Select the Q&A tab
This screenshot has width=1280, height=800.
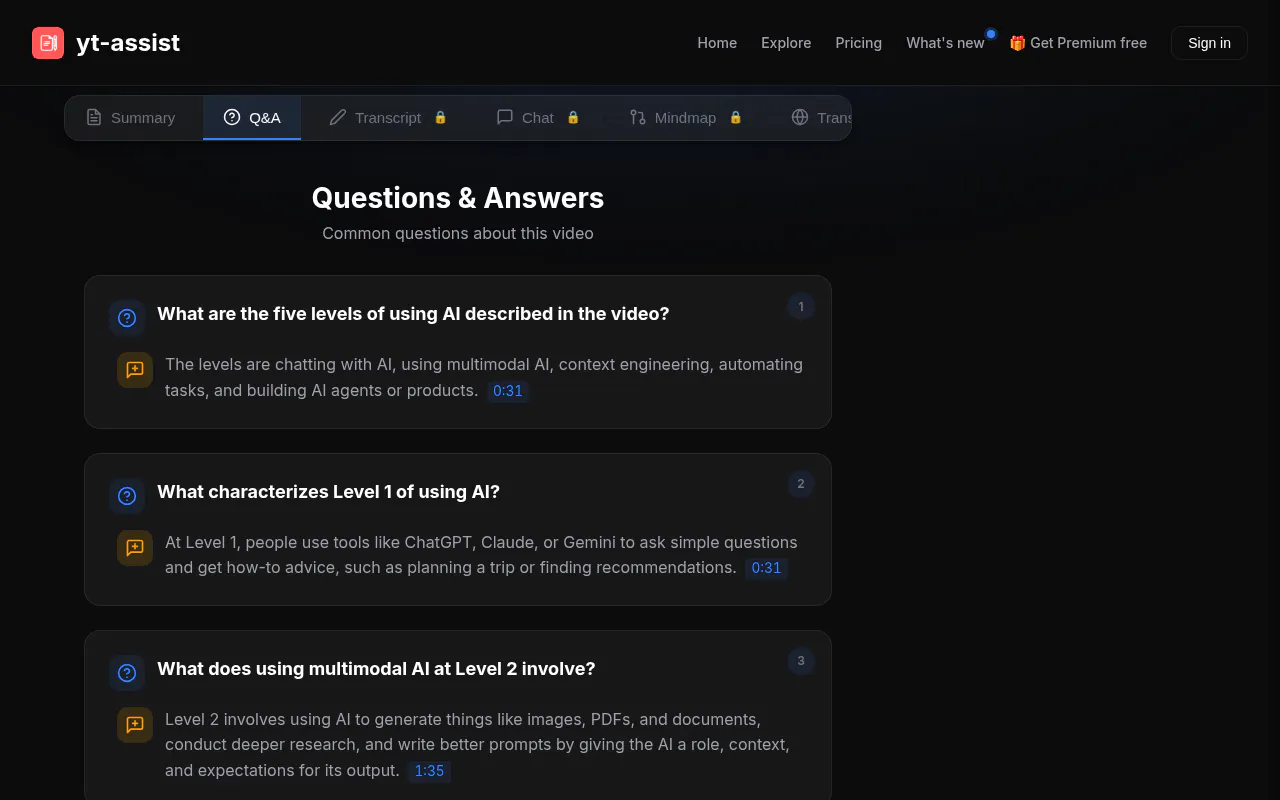point(252,118)
